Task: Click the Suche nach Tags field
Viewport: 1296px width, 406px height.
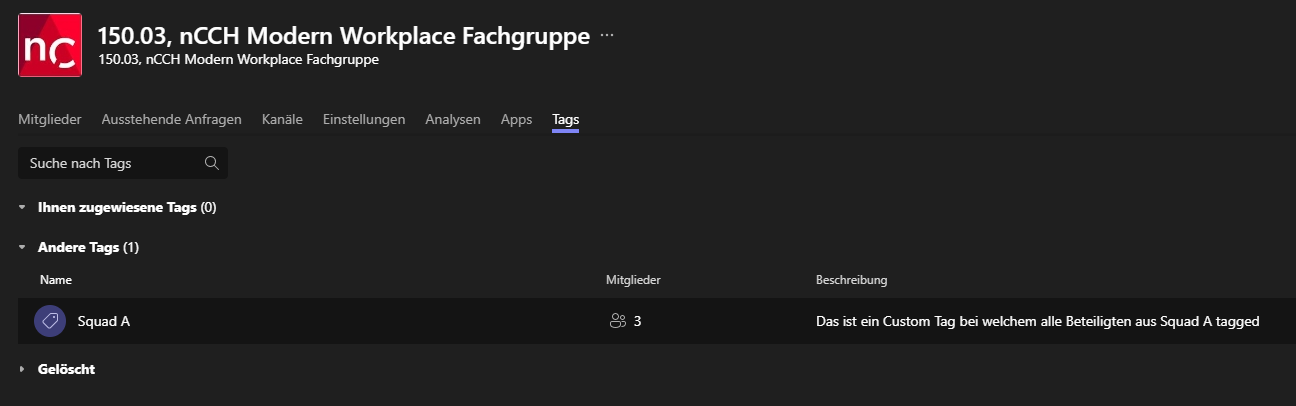Action: [110, 163]
